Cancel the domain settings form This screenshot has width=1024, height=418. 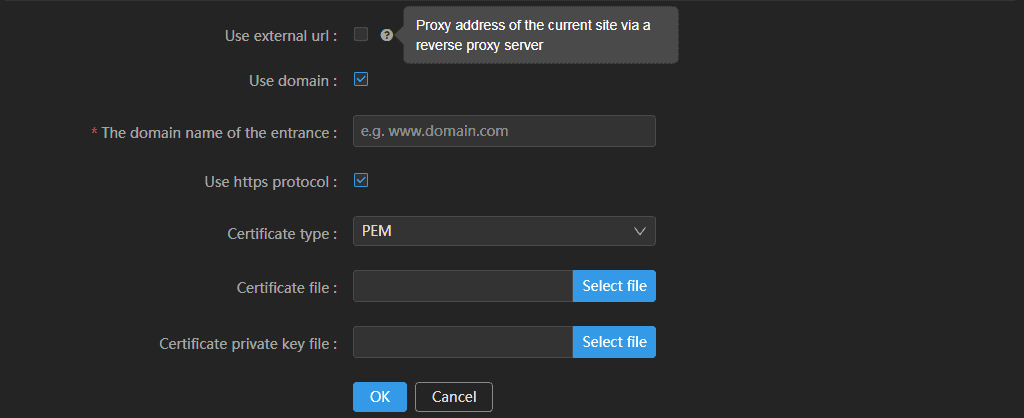454,397
